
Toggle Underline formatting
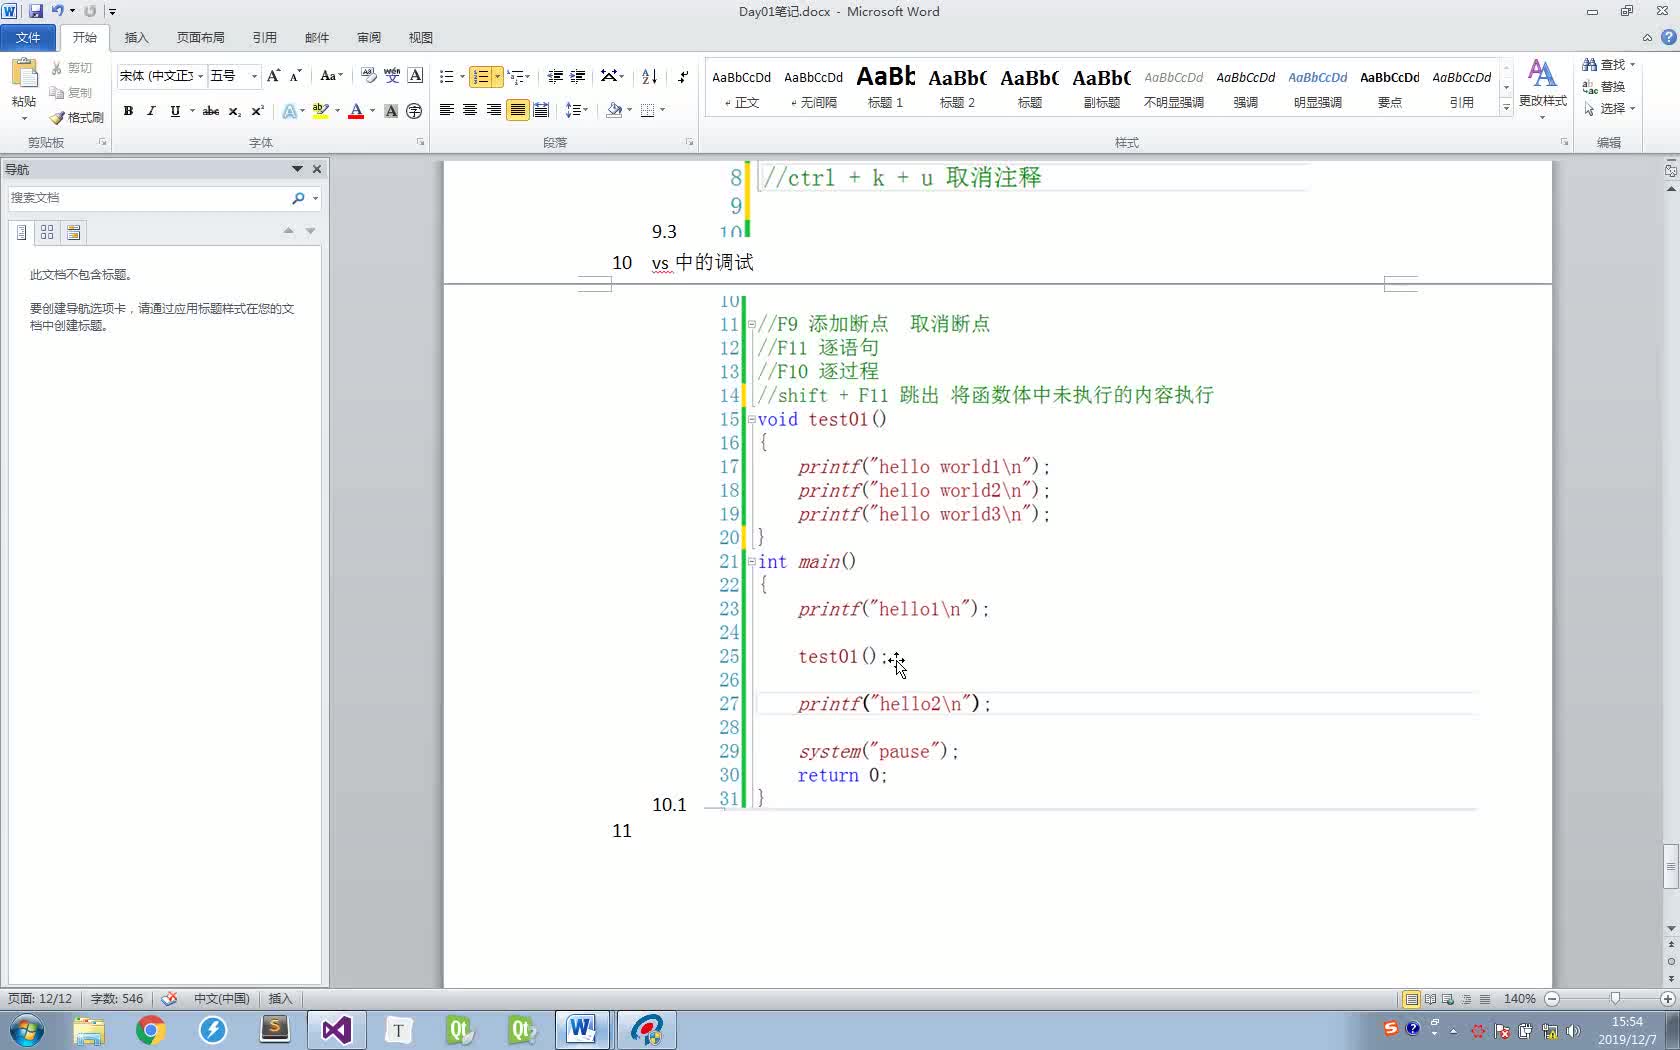tap(175, 111)
